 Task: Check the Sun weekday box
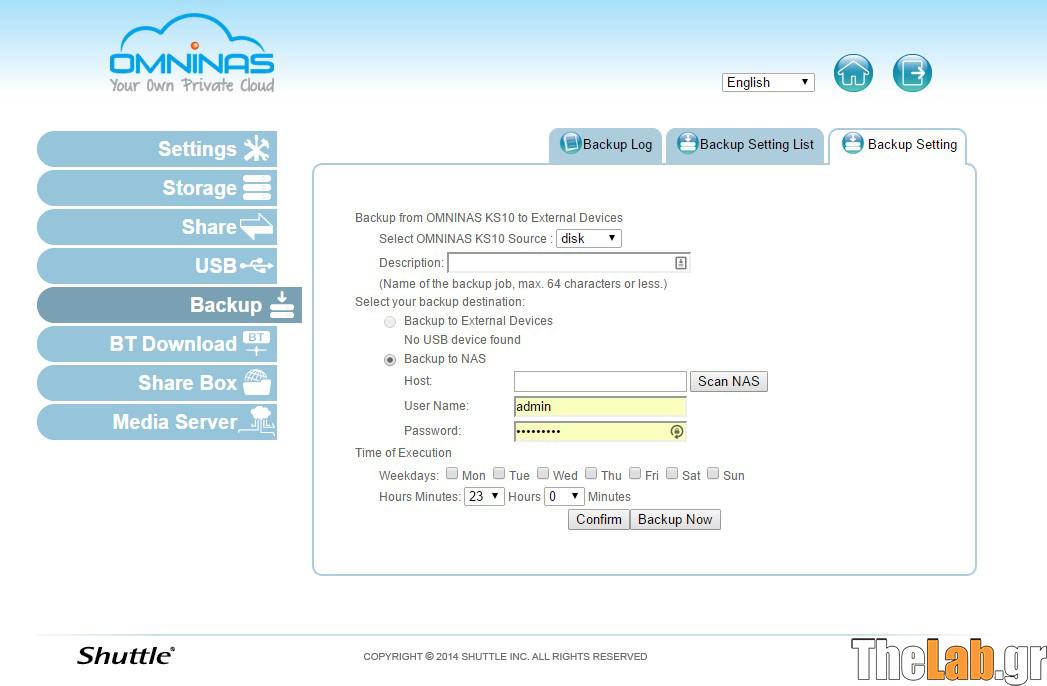tap(713, 474)
